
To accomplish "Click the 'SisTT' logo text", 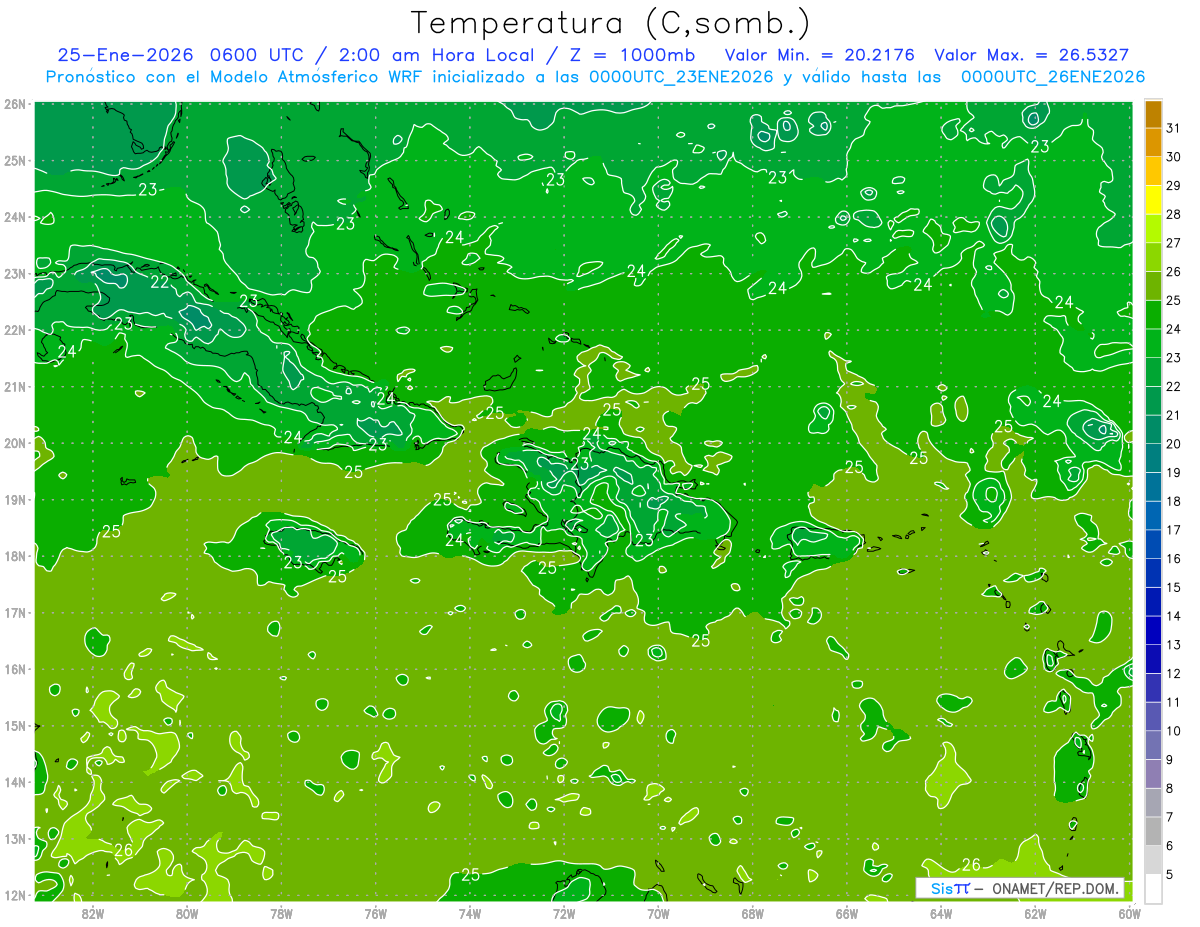I will click(x=950, y=888).
